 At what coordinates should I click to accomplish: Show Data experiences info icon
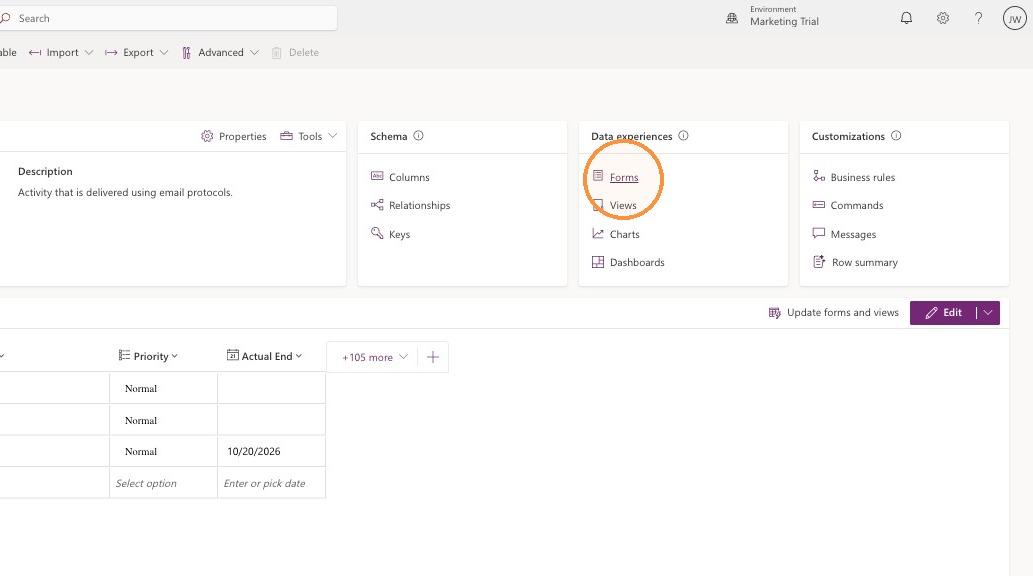[x=683, y=136]
